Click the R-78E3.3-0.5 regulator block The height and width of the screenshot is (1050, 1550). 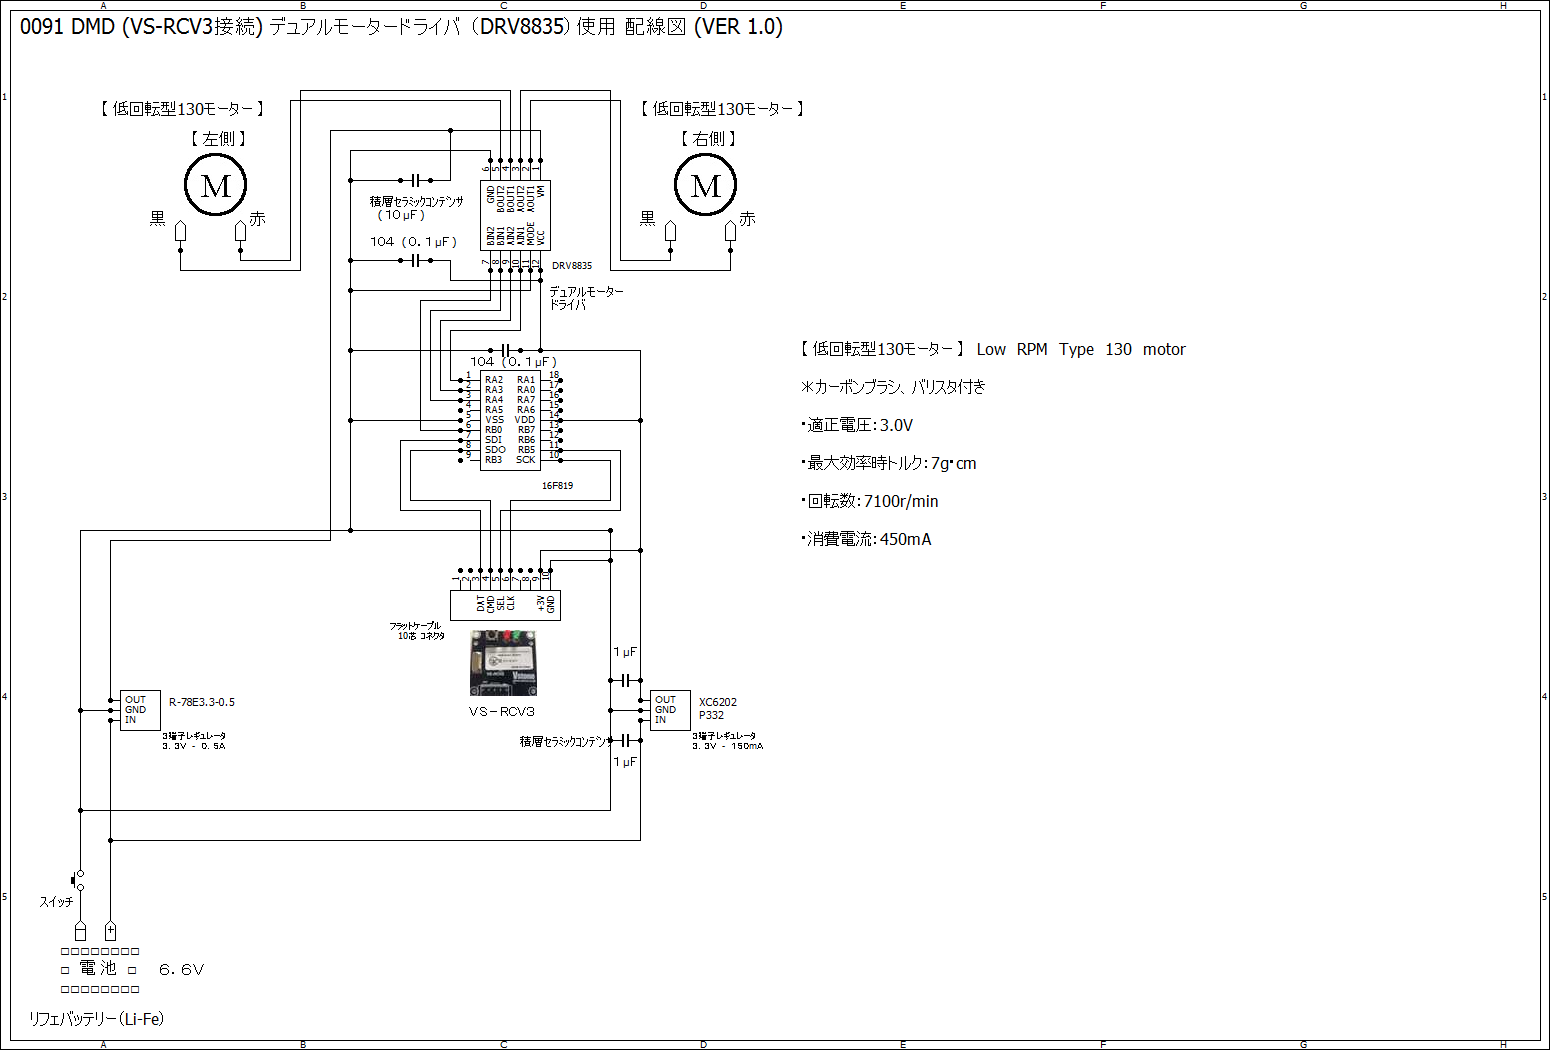[140, 710]
